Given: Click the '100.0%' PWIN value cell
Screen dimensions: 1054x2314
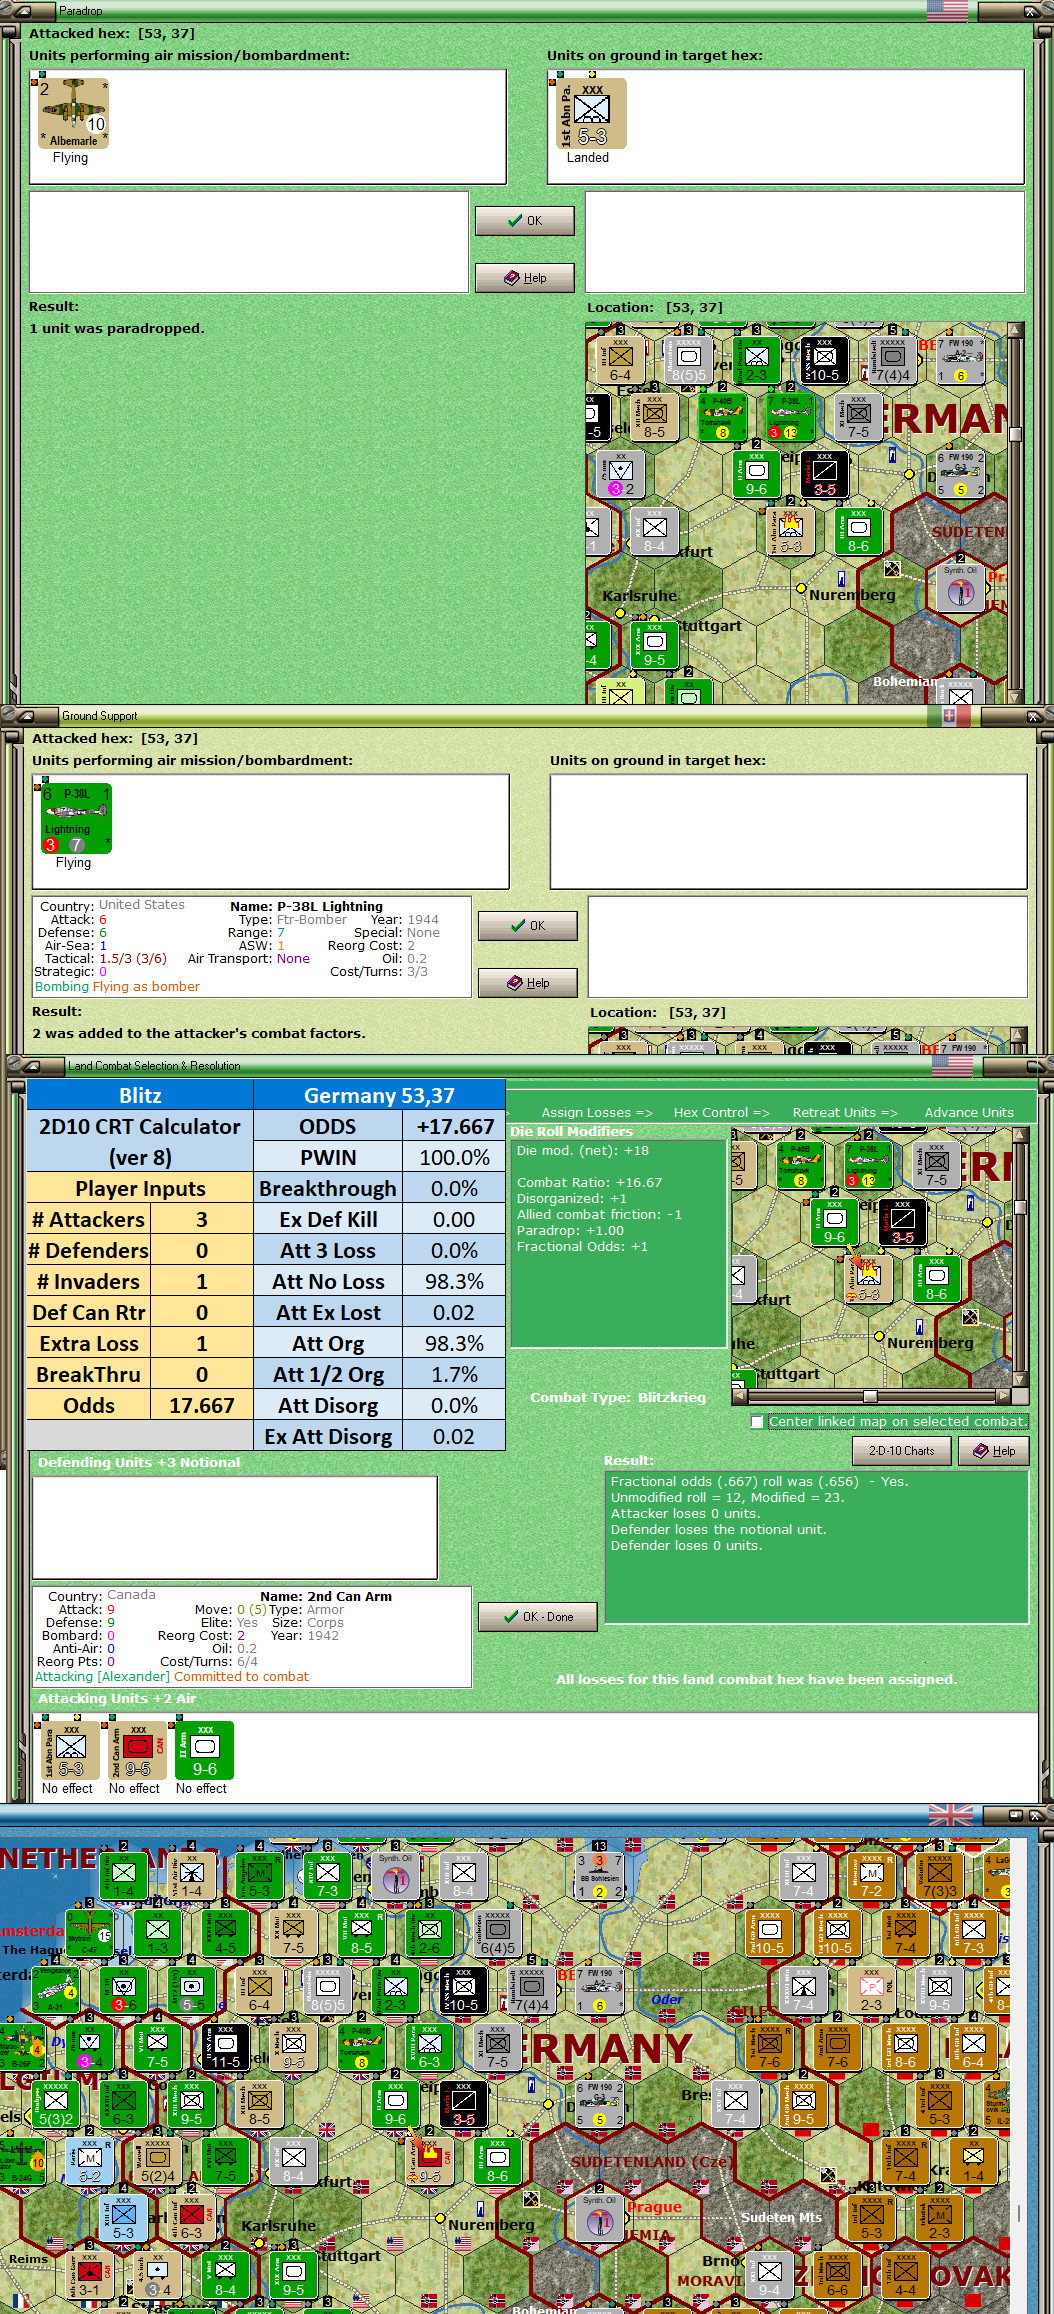Looking at the screenshot, I should [455, 1157].
